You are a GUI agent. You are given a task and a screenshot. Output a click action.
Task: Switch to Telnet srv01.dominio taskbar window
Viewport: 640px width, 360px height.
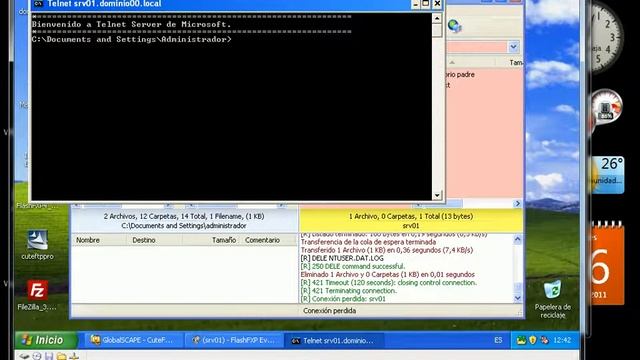click(x=335, y=340)
